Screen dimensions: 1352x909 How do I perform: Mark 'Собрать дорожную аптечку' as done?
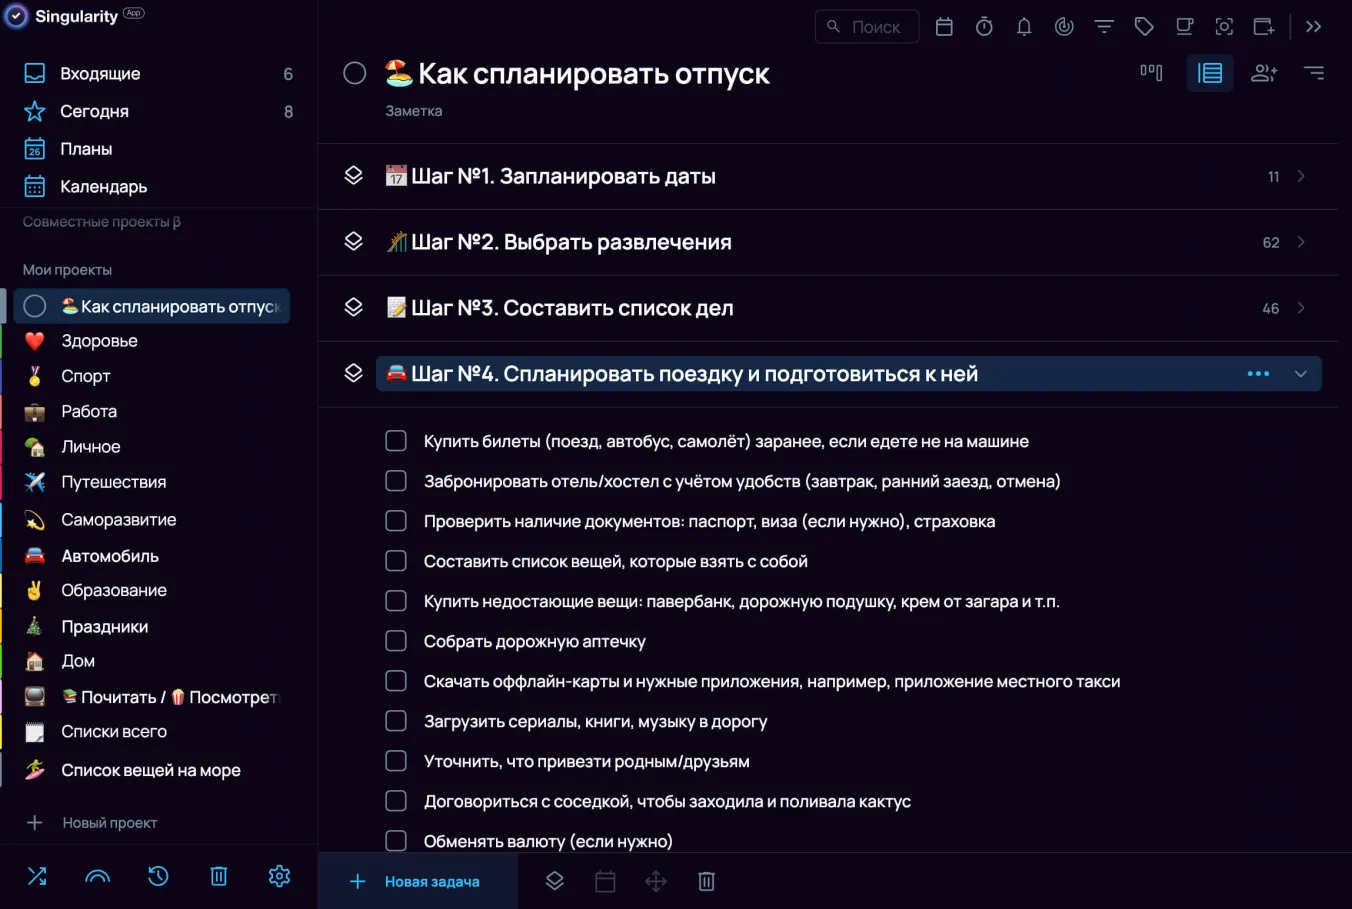(x=396, y=641)
